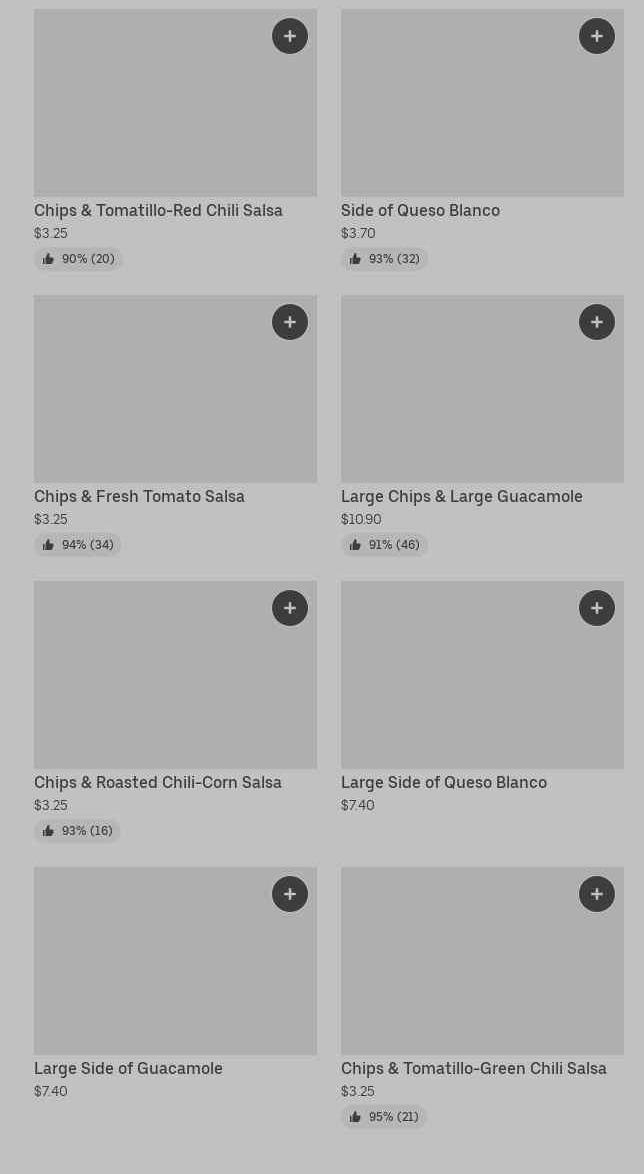Open Chips & Tomatillo-Red Chili Salsa item name
This screenshot has width=644, height=1174.
coord(158,211)
